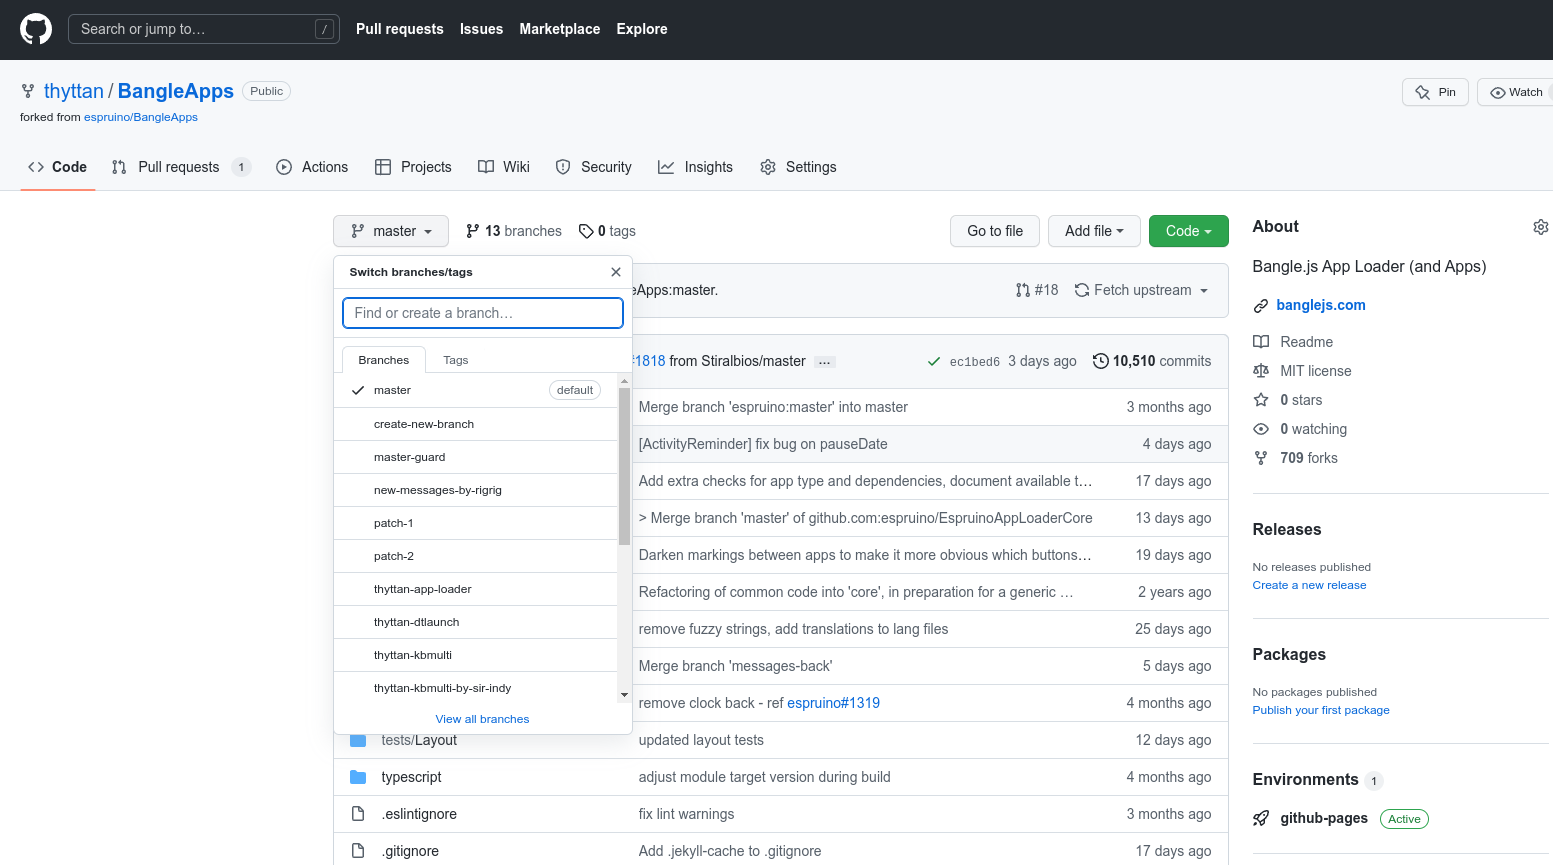Click the branch icon beside 13 branches

click(473, 231)
